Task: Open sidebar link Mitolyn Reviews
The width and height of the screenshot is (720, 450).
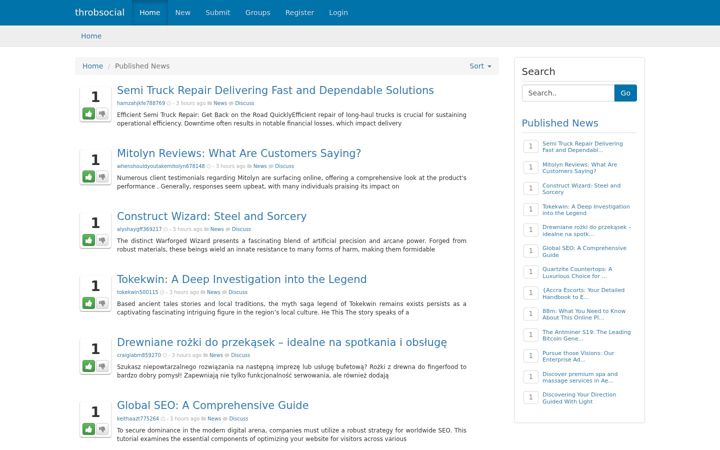Action: click(579, 168)
